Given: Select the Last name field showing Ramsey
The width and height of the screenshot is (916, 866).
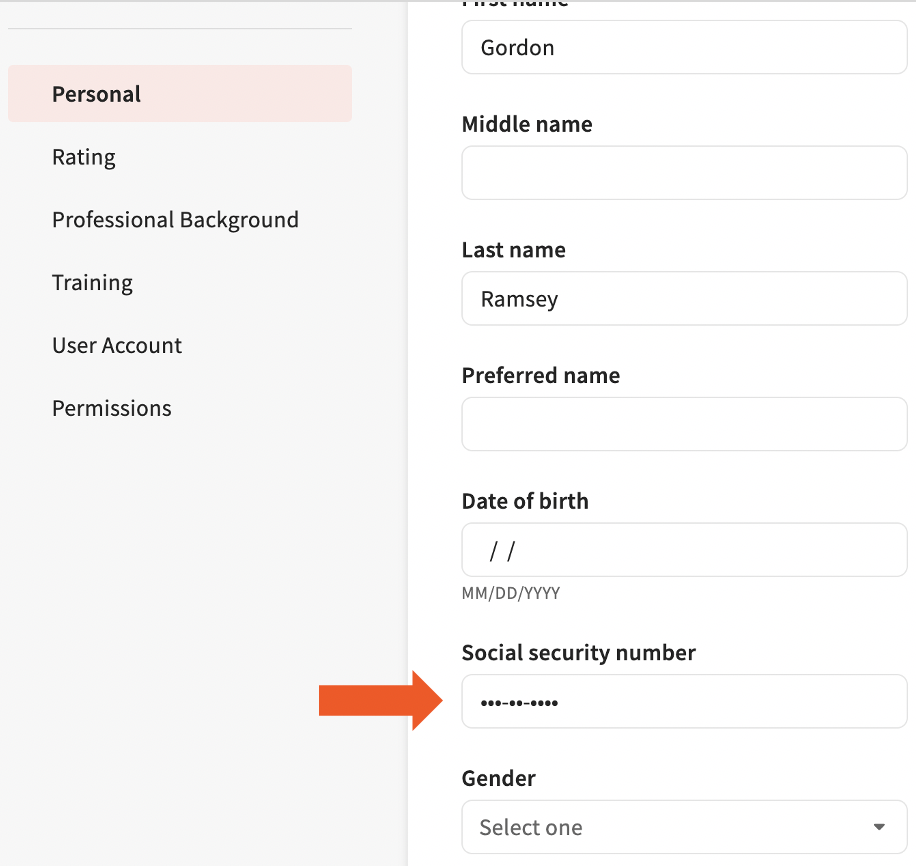Looking at the screenshot, I should coord(684,298).
